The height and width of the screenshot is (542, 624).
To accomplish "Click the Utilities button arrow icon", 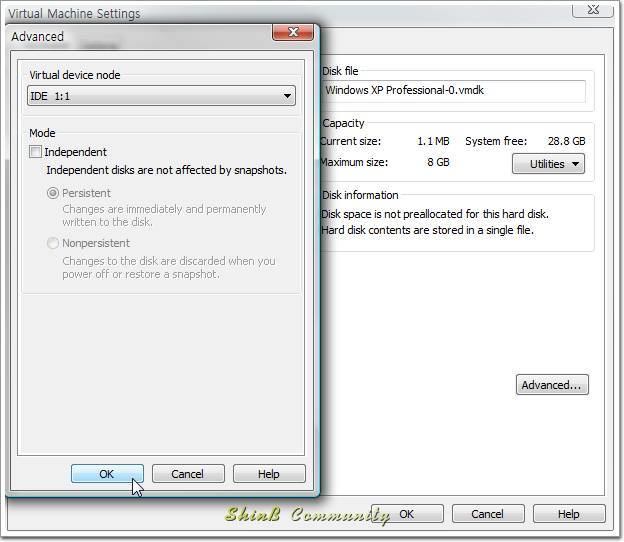I will pos(575,164).
